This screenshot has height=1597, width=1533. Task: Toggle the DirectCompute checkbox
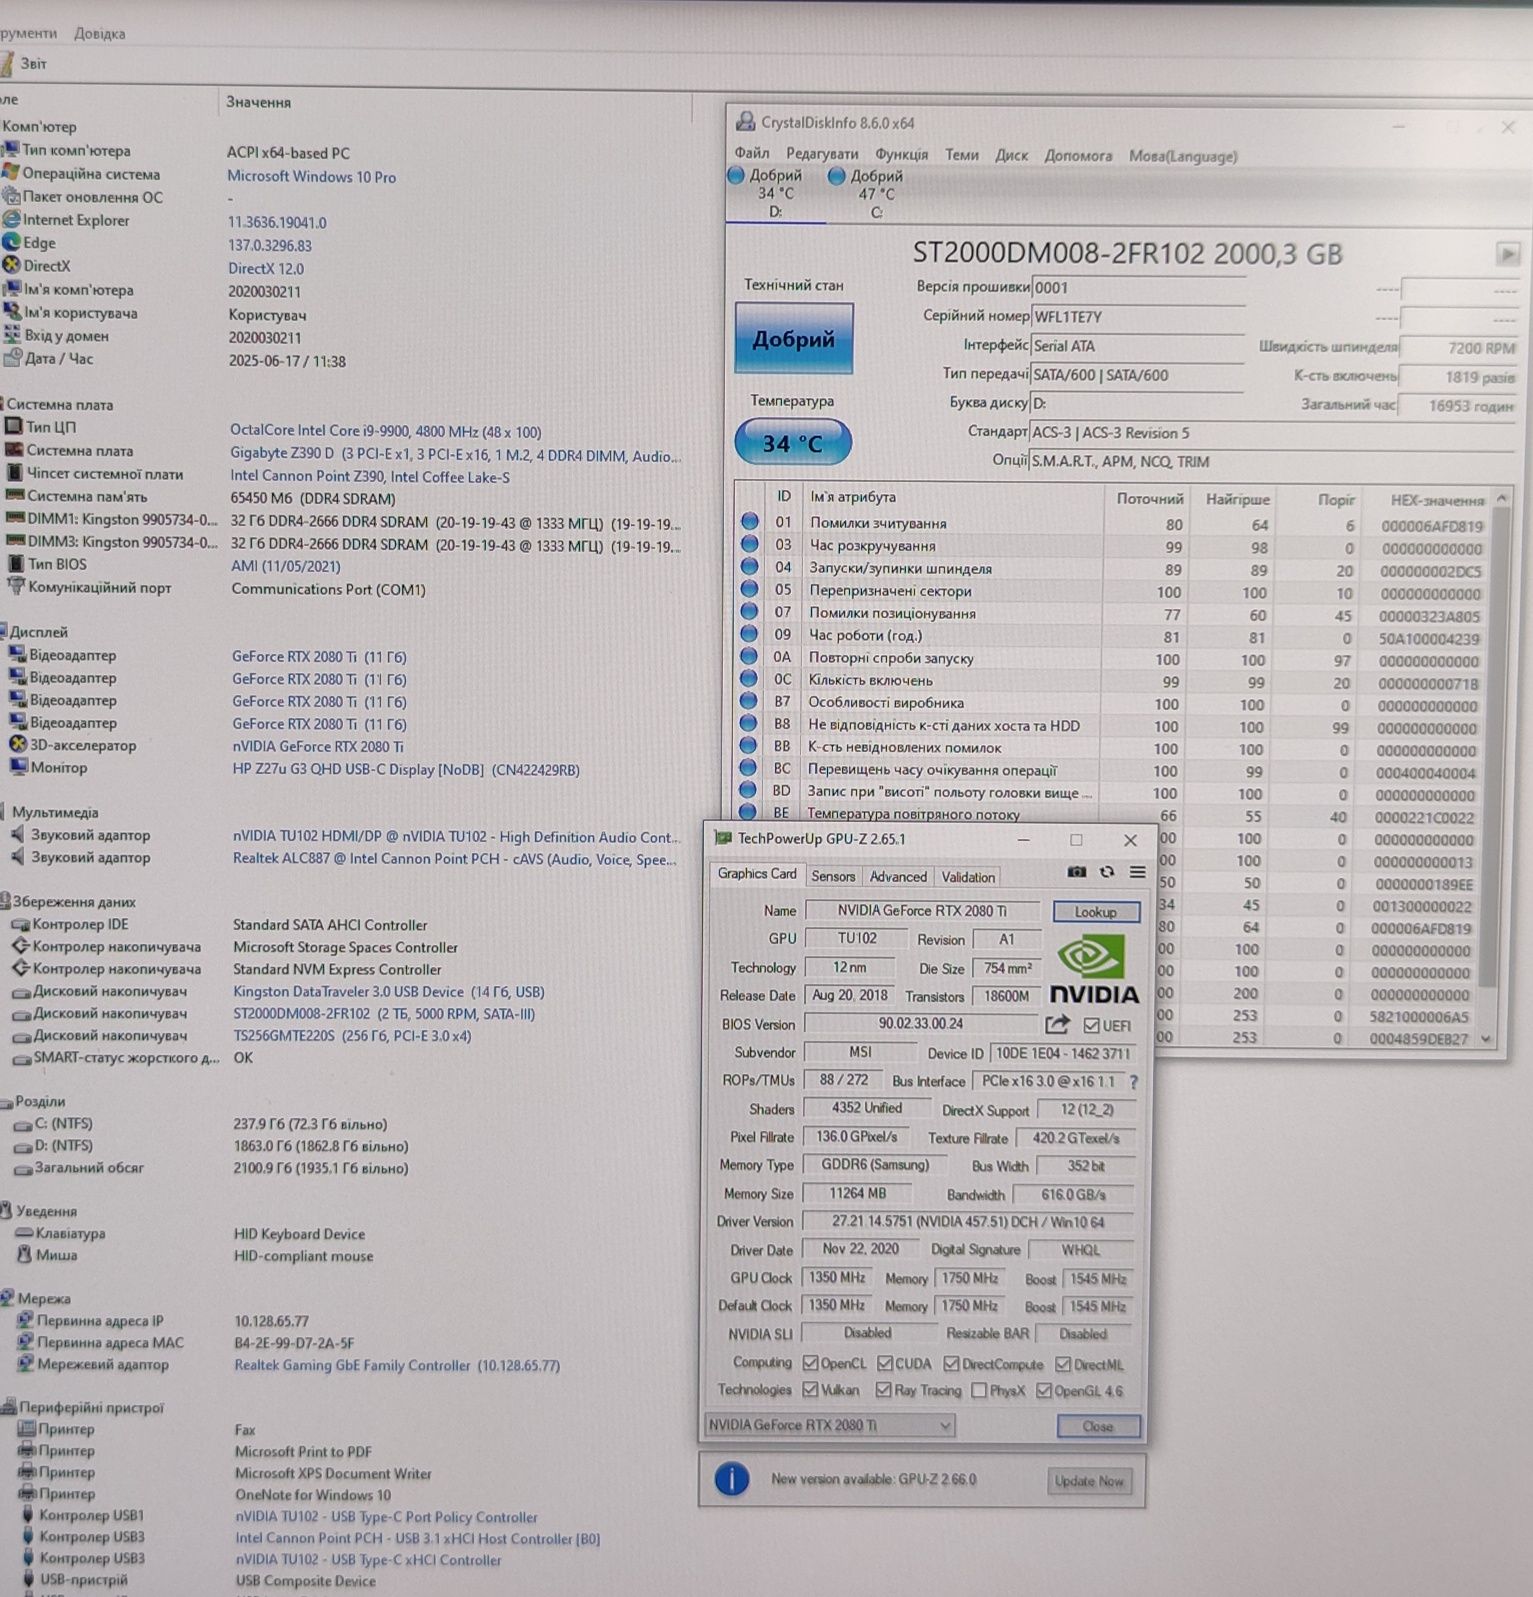click(x=951, y=1364)
